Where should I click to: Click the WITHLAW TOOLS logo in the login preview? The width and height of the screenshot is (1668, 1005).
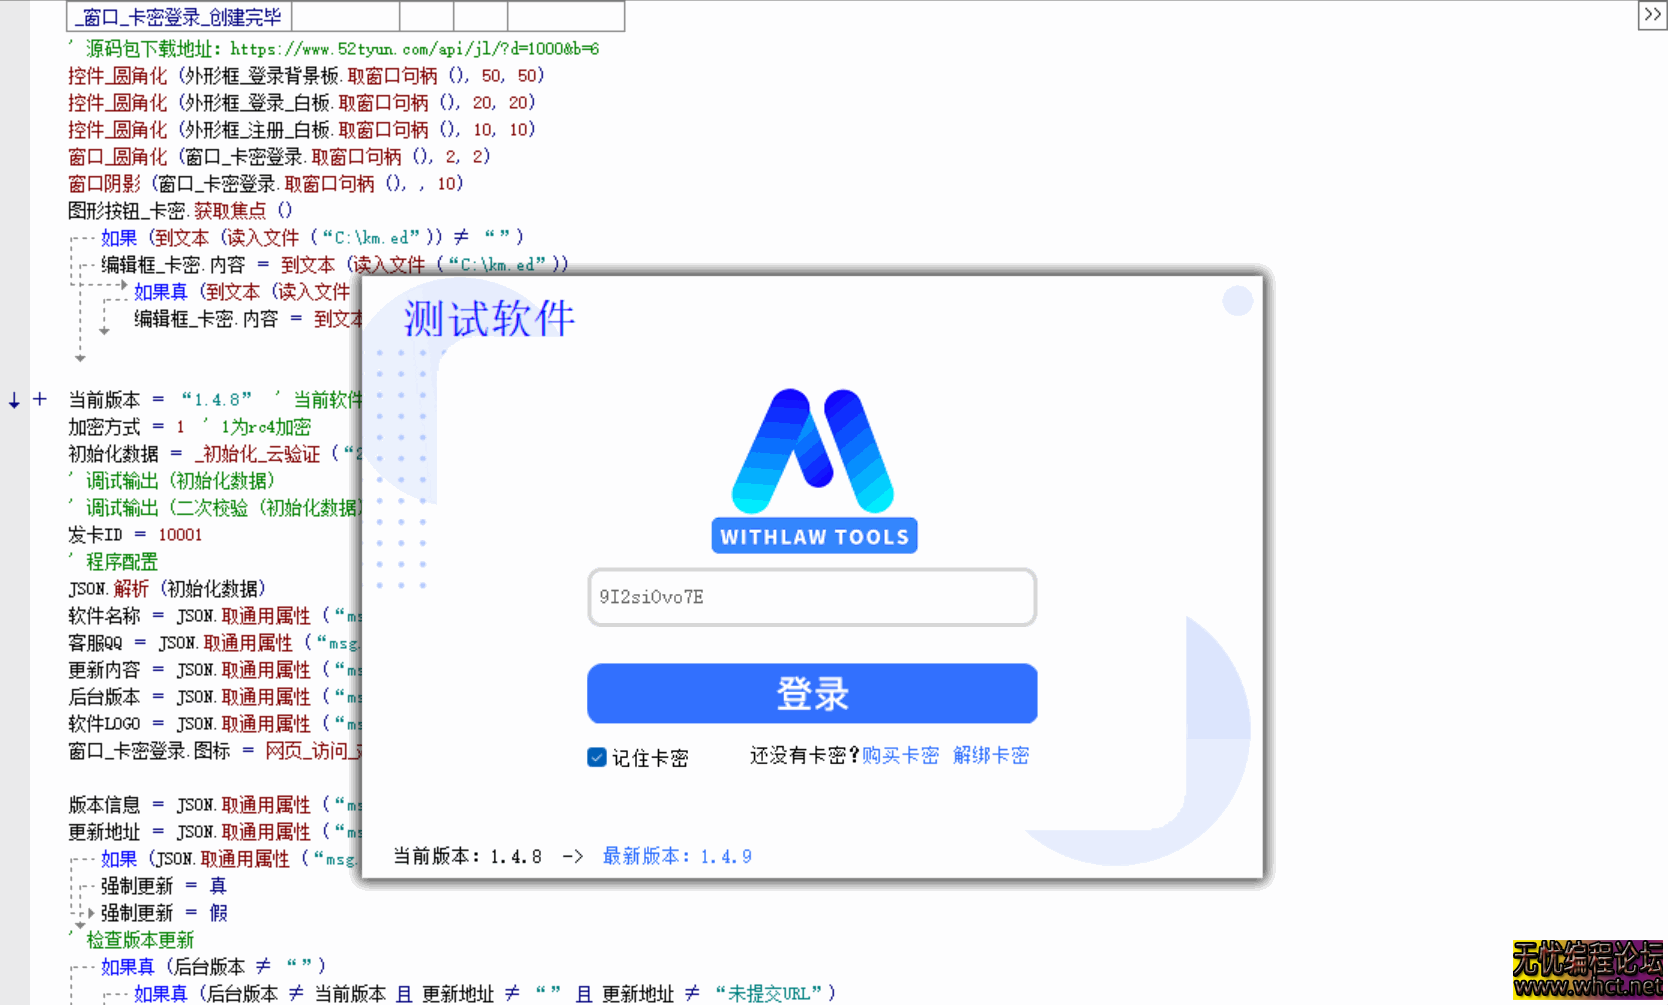[813, 460]
